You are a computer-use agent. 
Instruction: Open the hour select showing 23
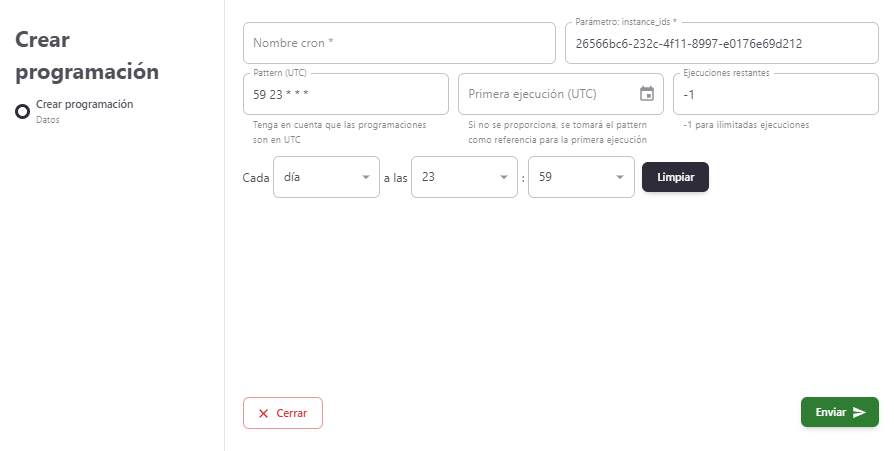pos(455,177)
